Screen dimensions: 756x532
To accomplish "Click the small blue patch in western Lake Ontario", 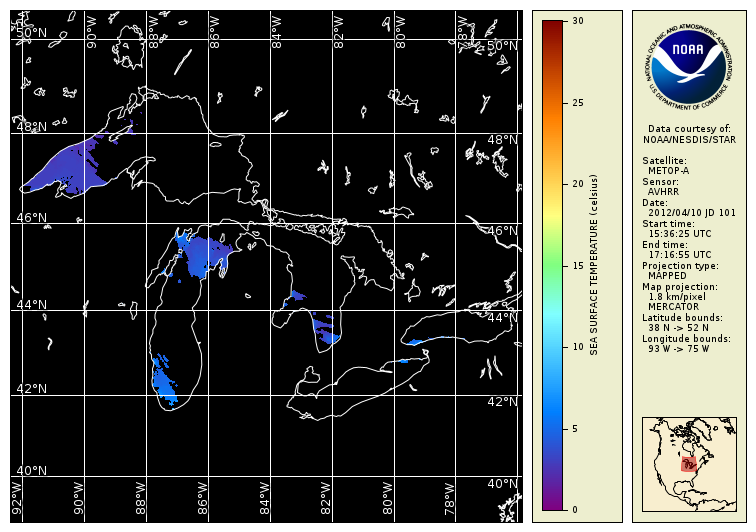I will pos(414,342).
